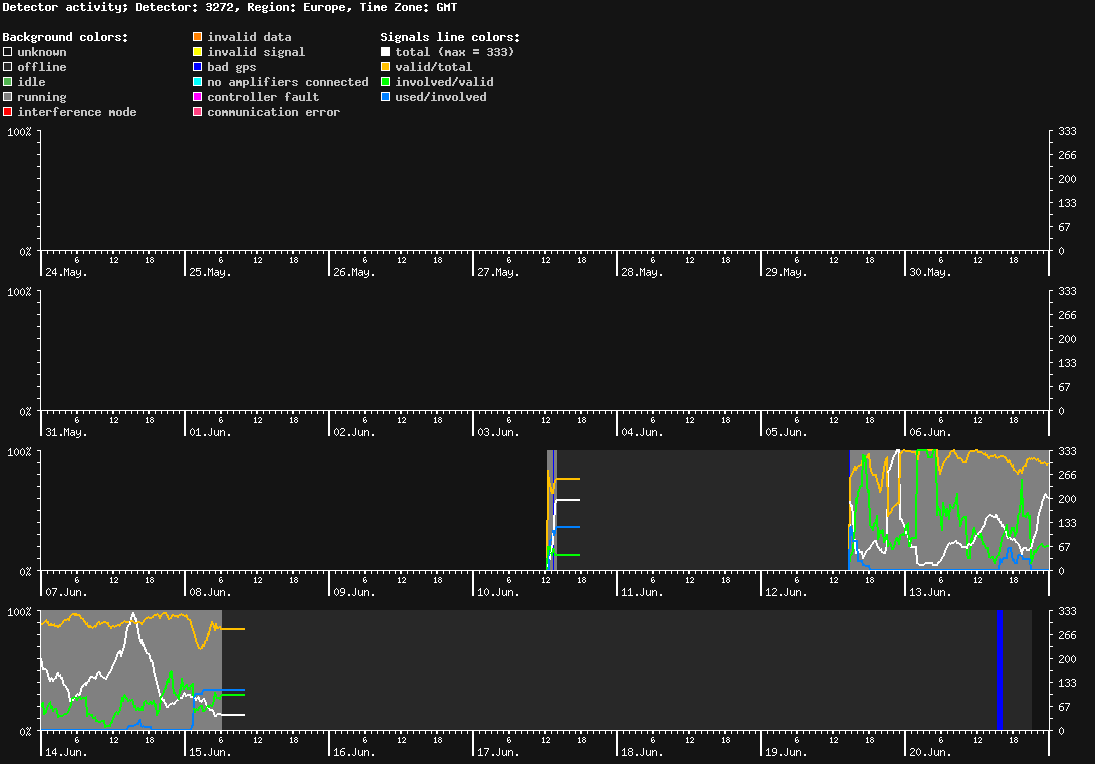Image resolution: width=1095 pixels, height=764 pixels.
Task: Click the cyan 'no amplifiers connected' swatch
Action: pos(198,82)
